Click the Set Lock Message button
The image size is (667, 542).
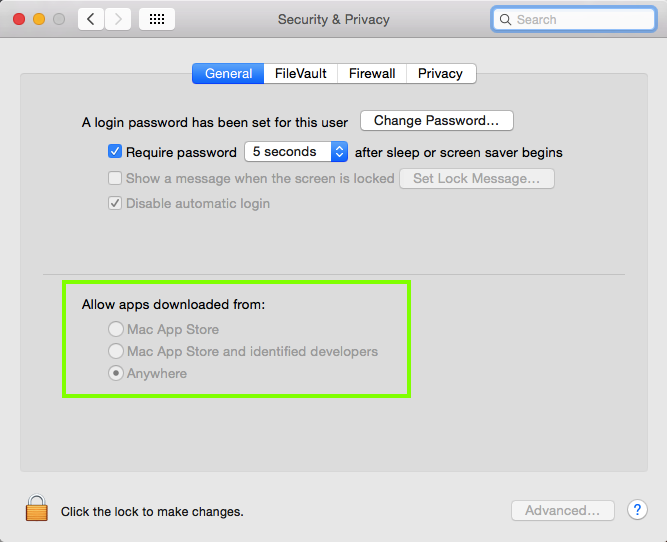[x=476, y=178]
